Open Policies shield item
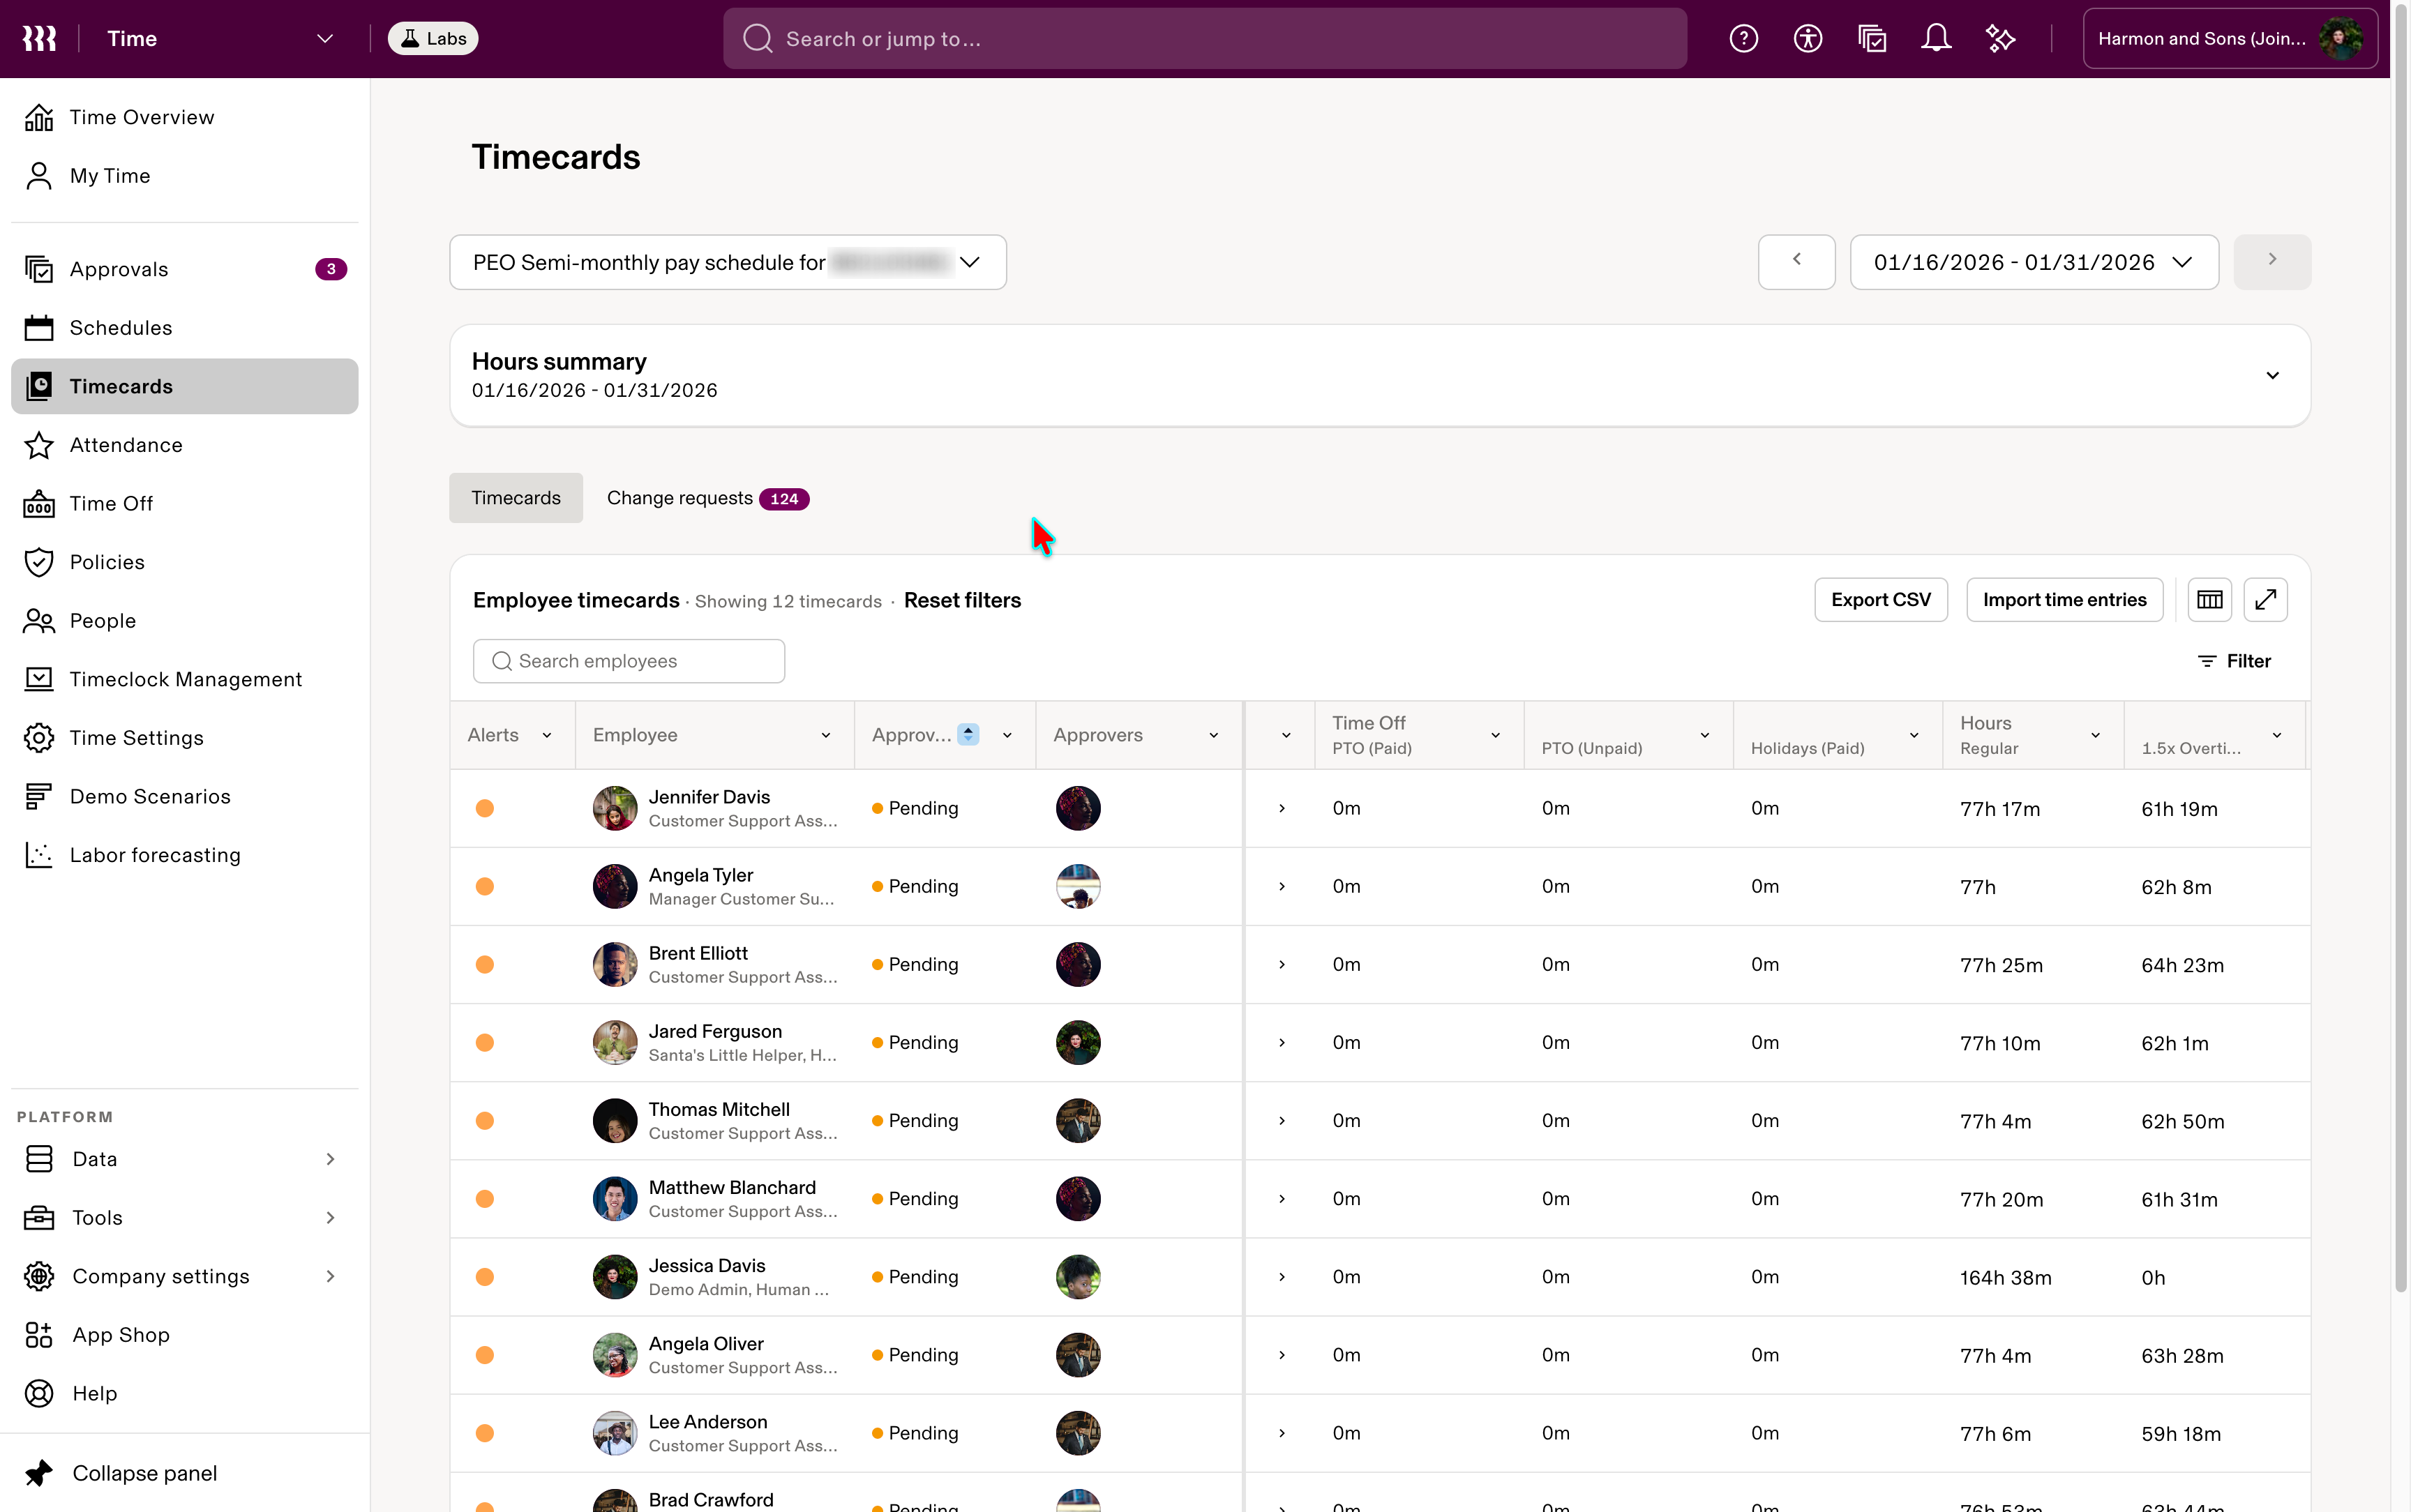Screen dimensions: 2411x1512 [185, 562]
